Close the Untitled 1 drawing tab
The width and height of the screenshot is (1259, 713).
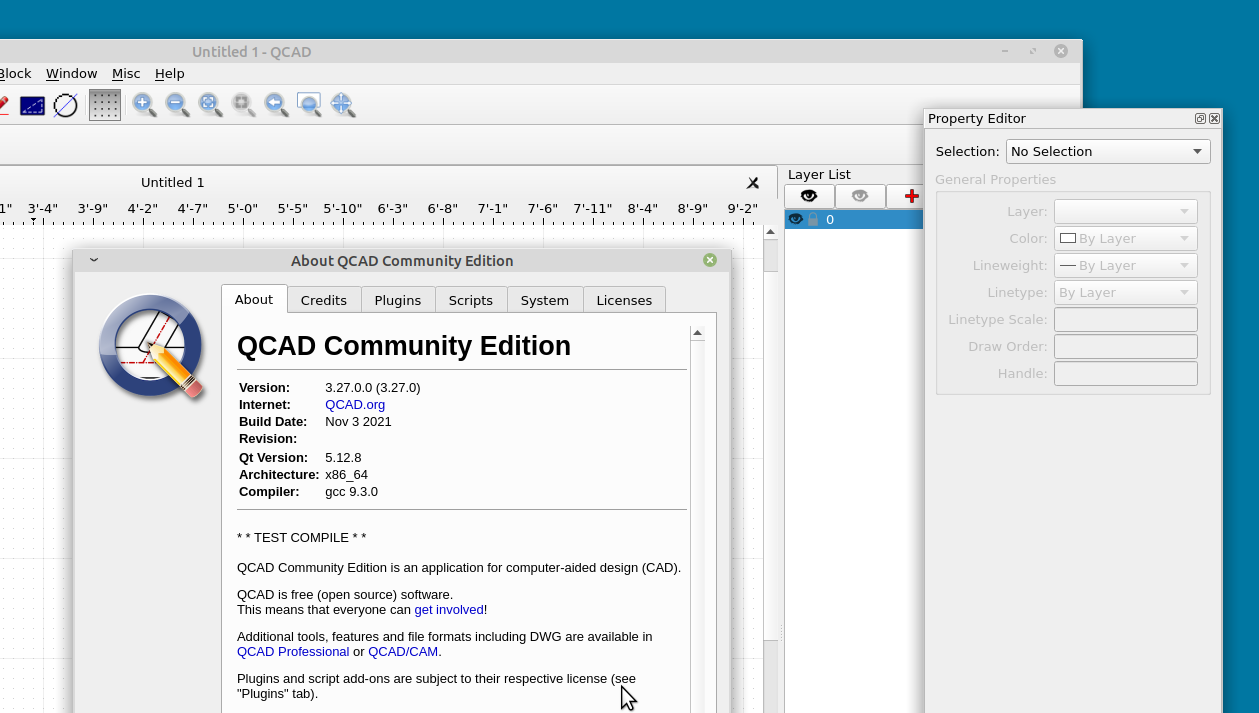point(753,183)
